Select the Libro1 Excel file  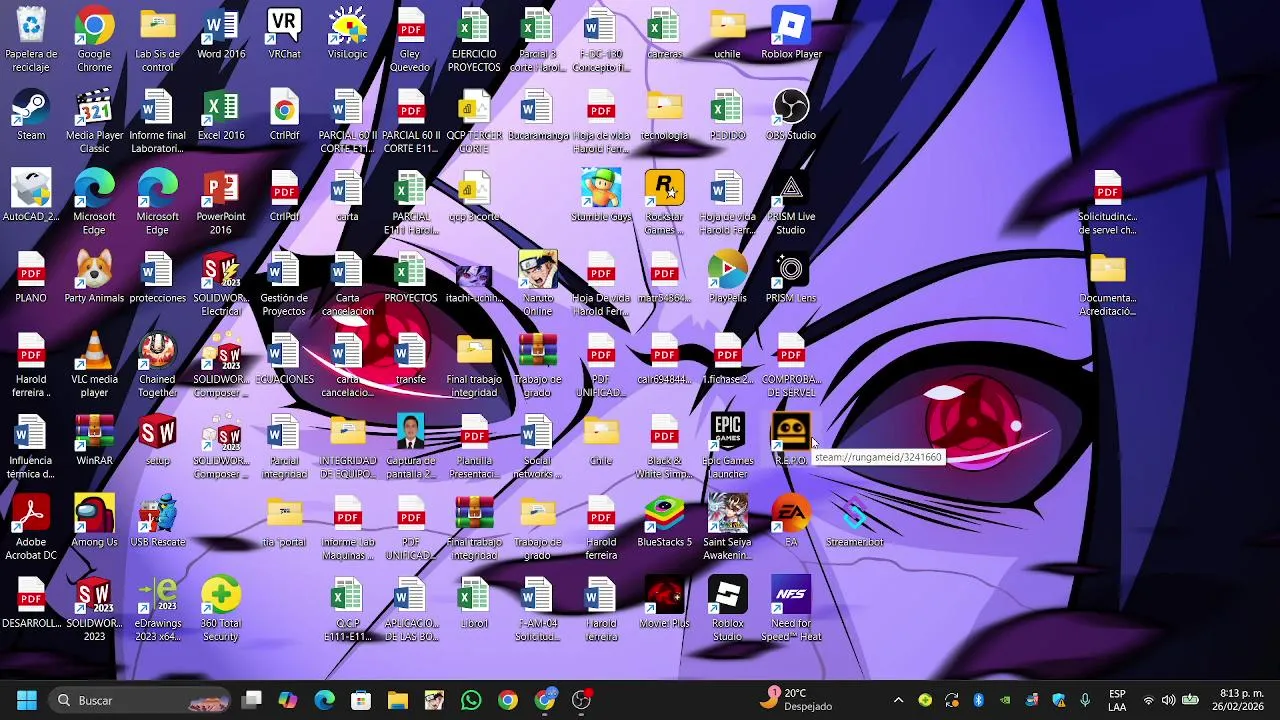pos(474,602)
